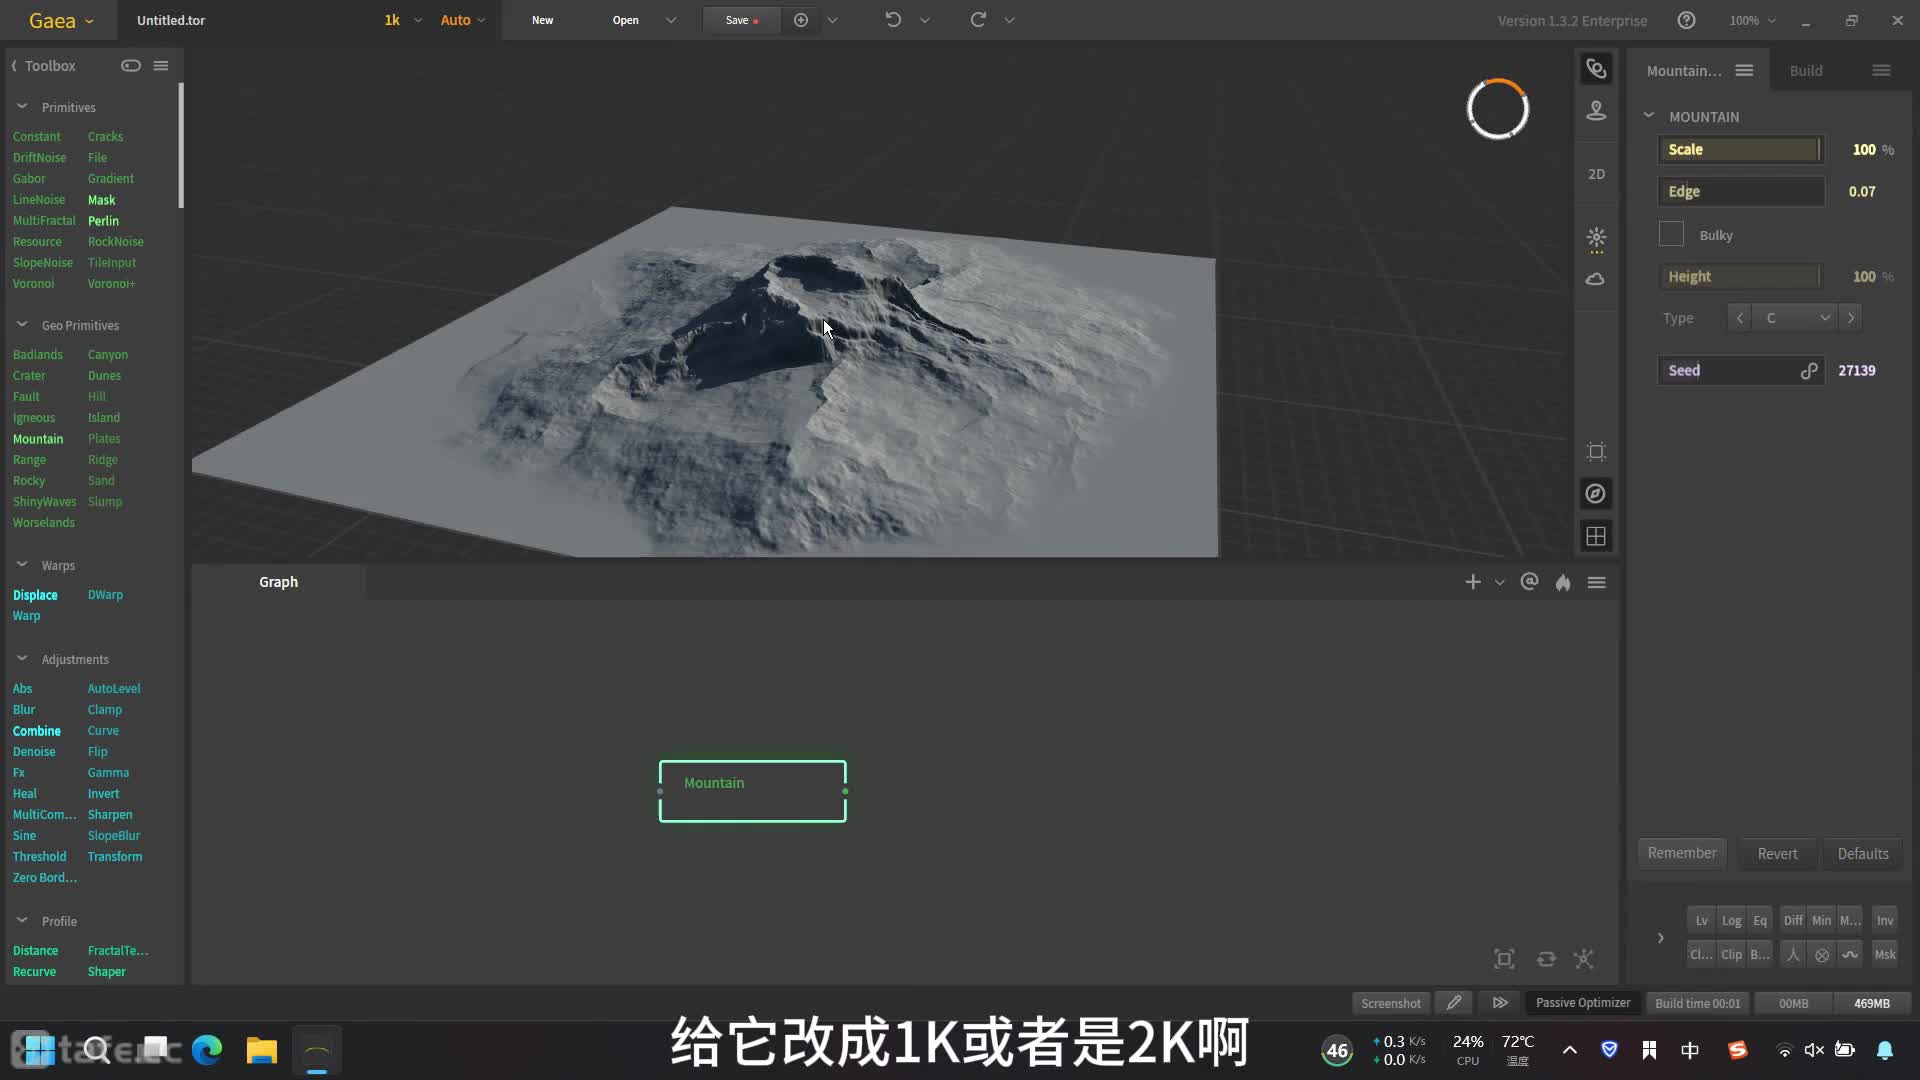Viewport: 1920px width, 1080px height.
Task: Adjust the Edge slider
Action: 1741,192
